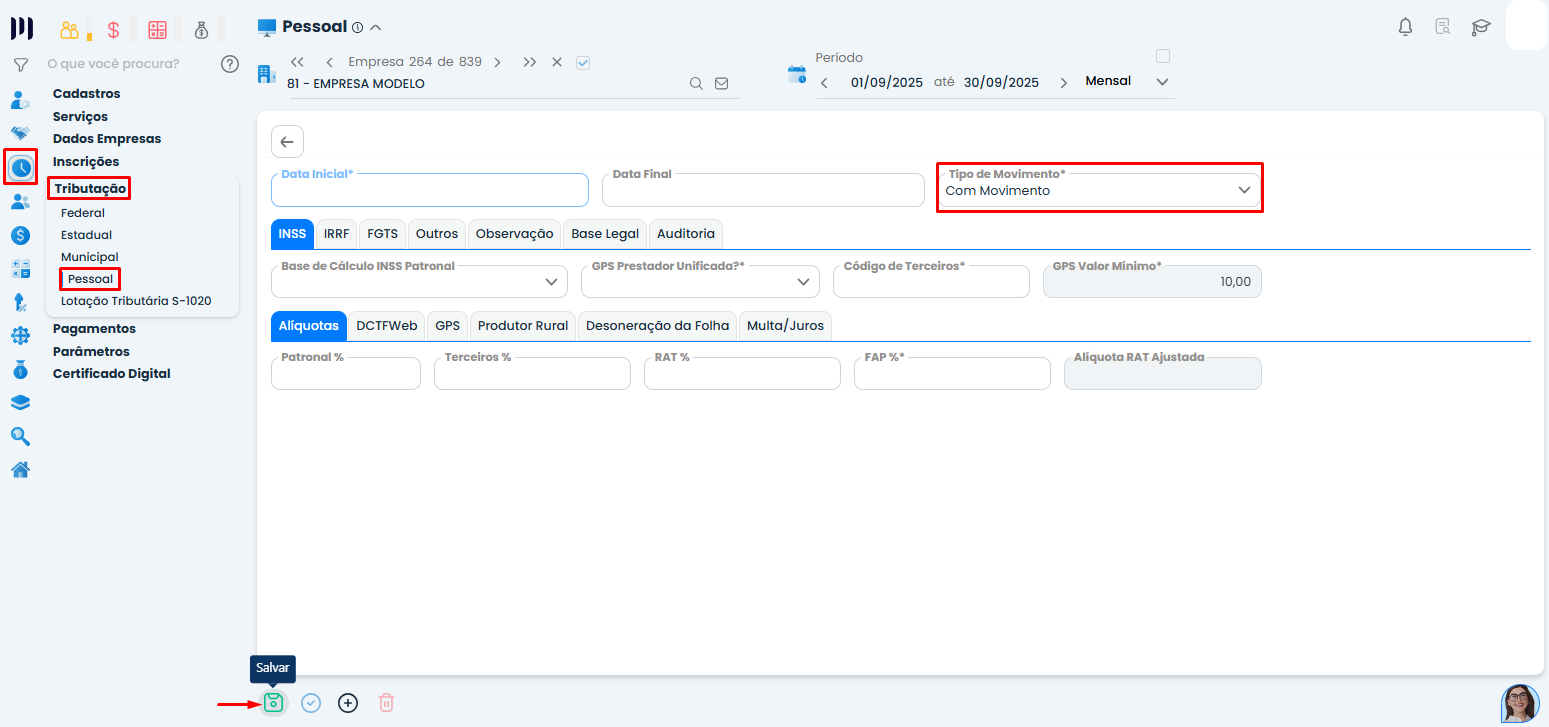
Task: Open the assistant avatar in bottom corner
Action: 1520,703
